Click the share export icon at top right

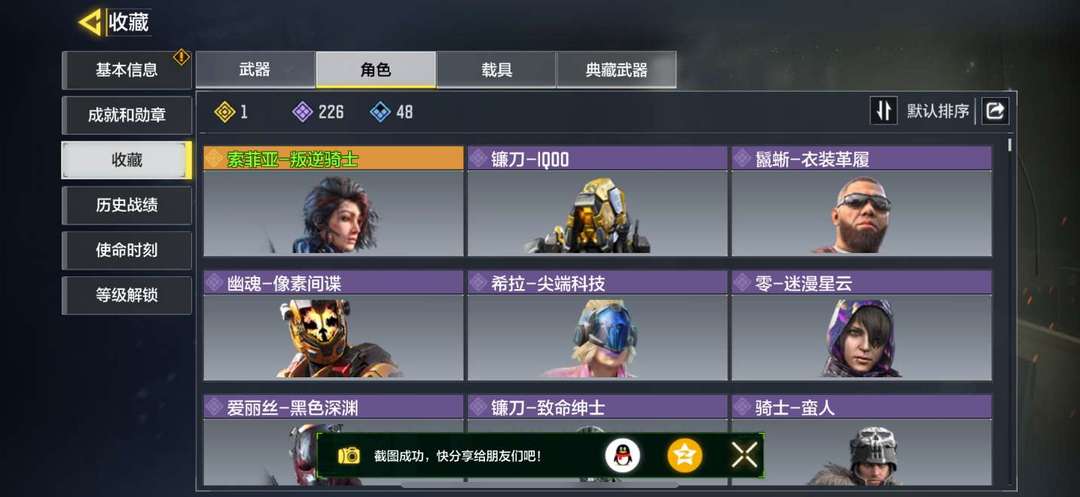[995, 111]
